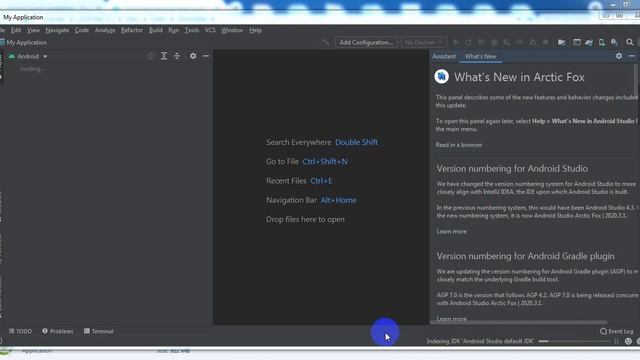Click the face icon in status bar

click(628, 341)
